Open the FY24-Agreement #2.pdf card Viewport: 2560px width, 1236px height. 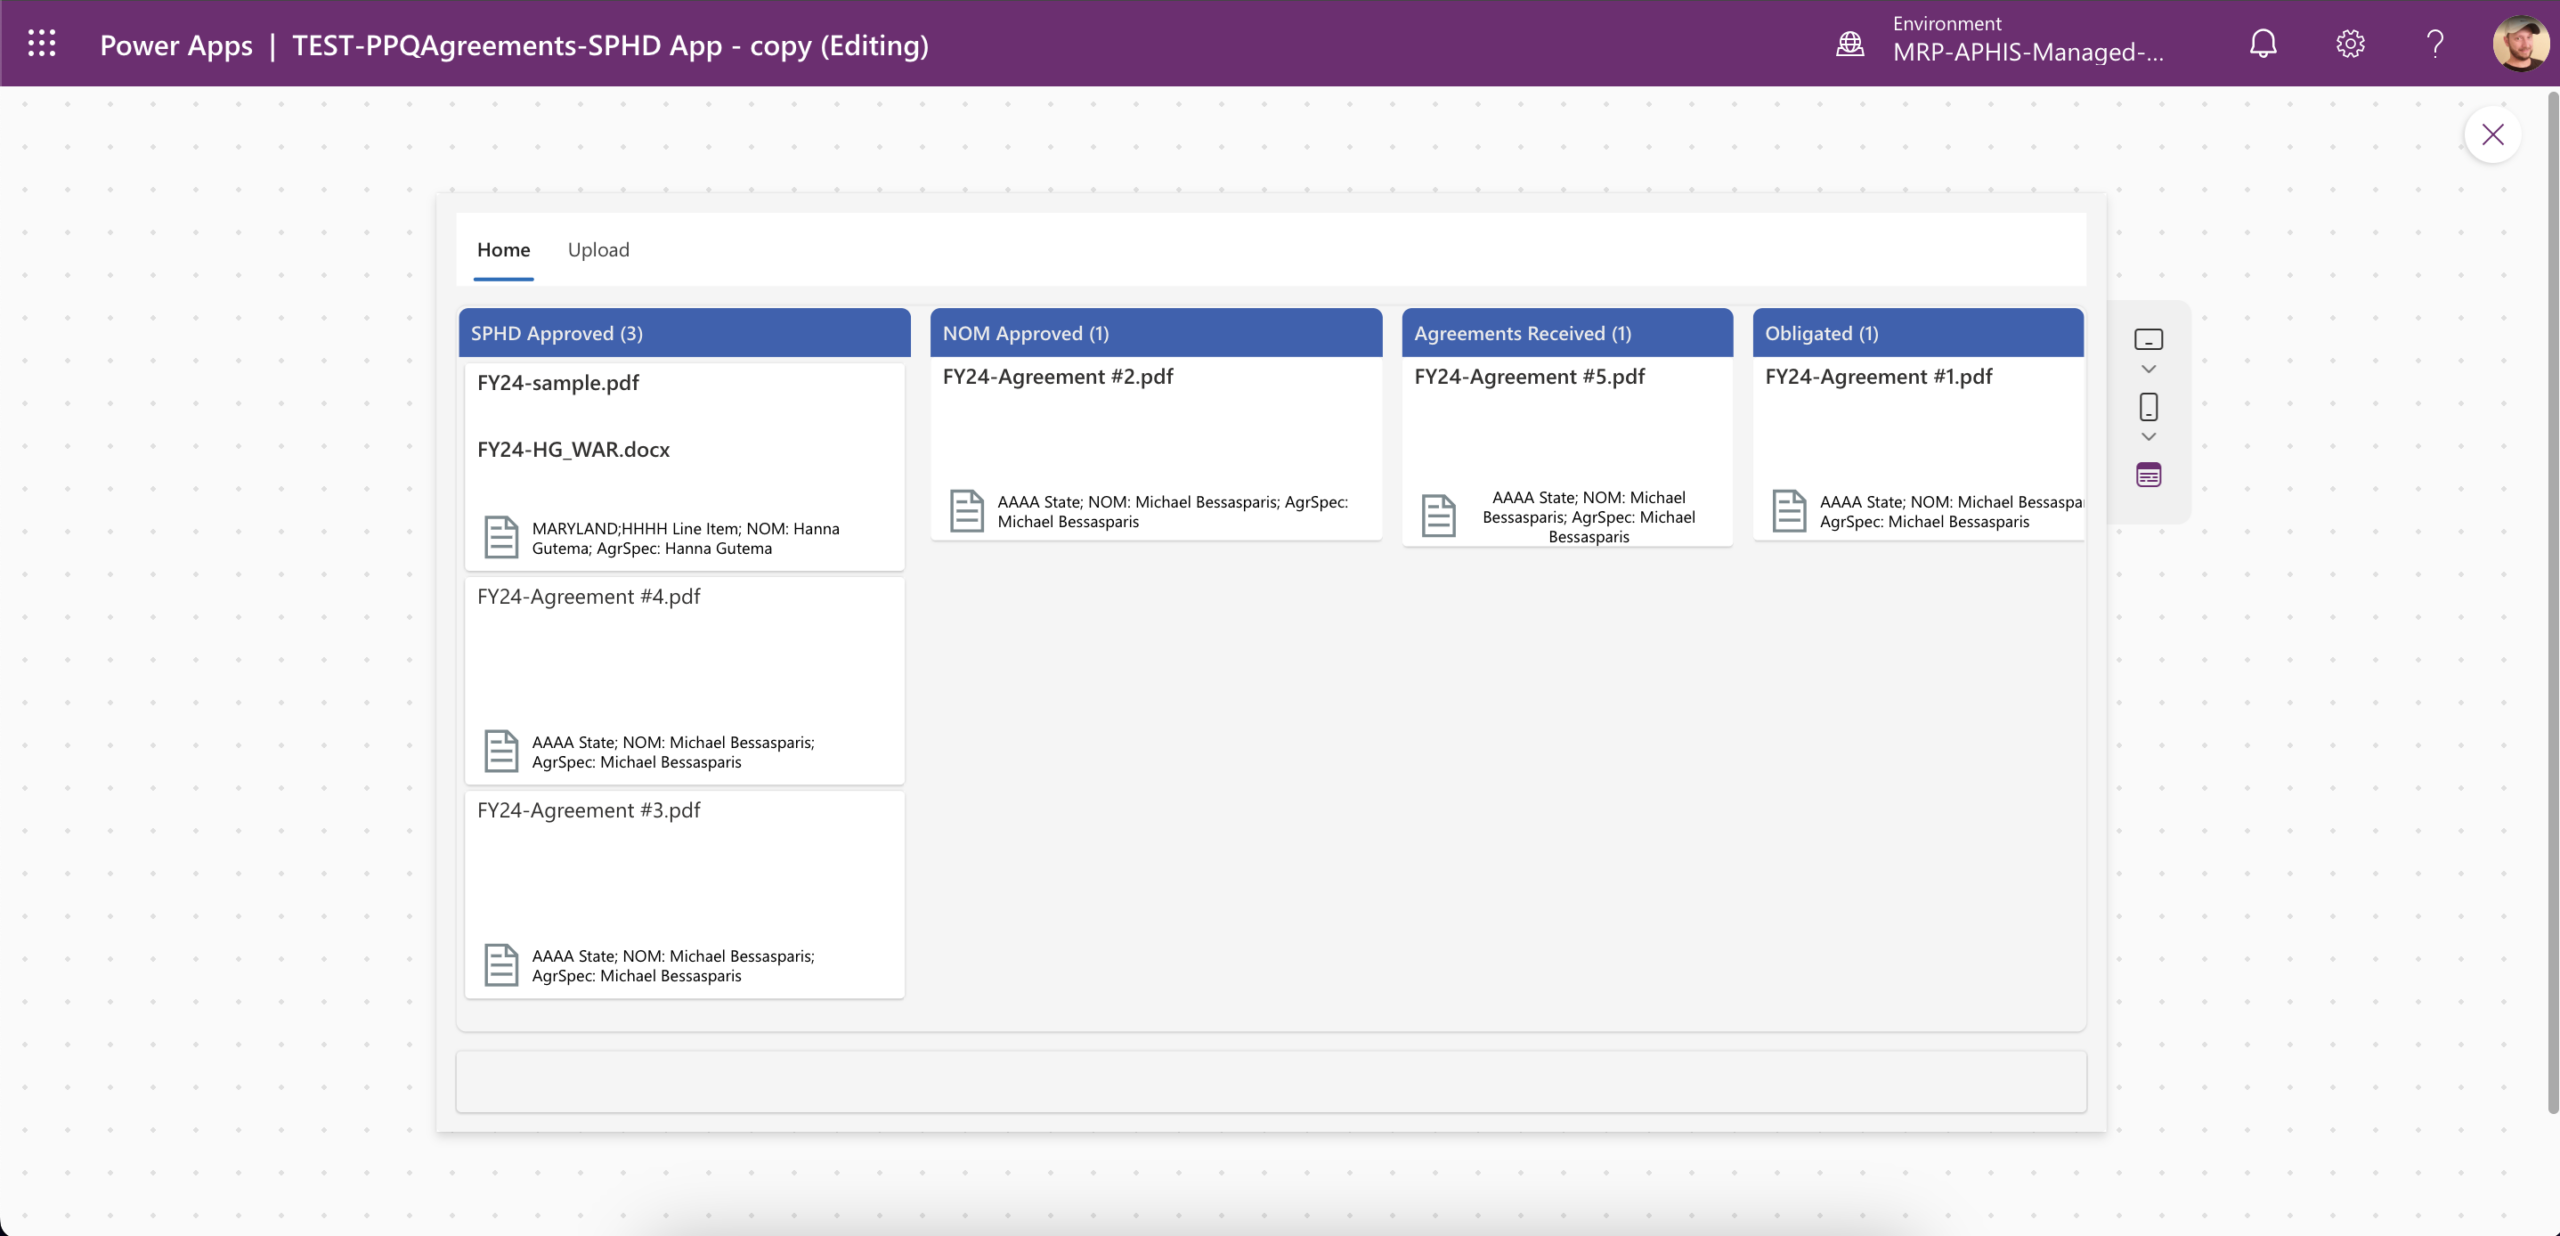pos(1057,377)
